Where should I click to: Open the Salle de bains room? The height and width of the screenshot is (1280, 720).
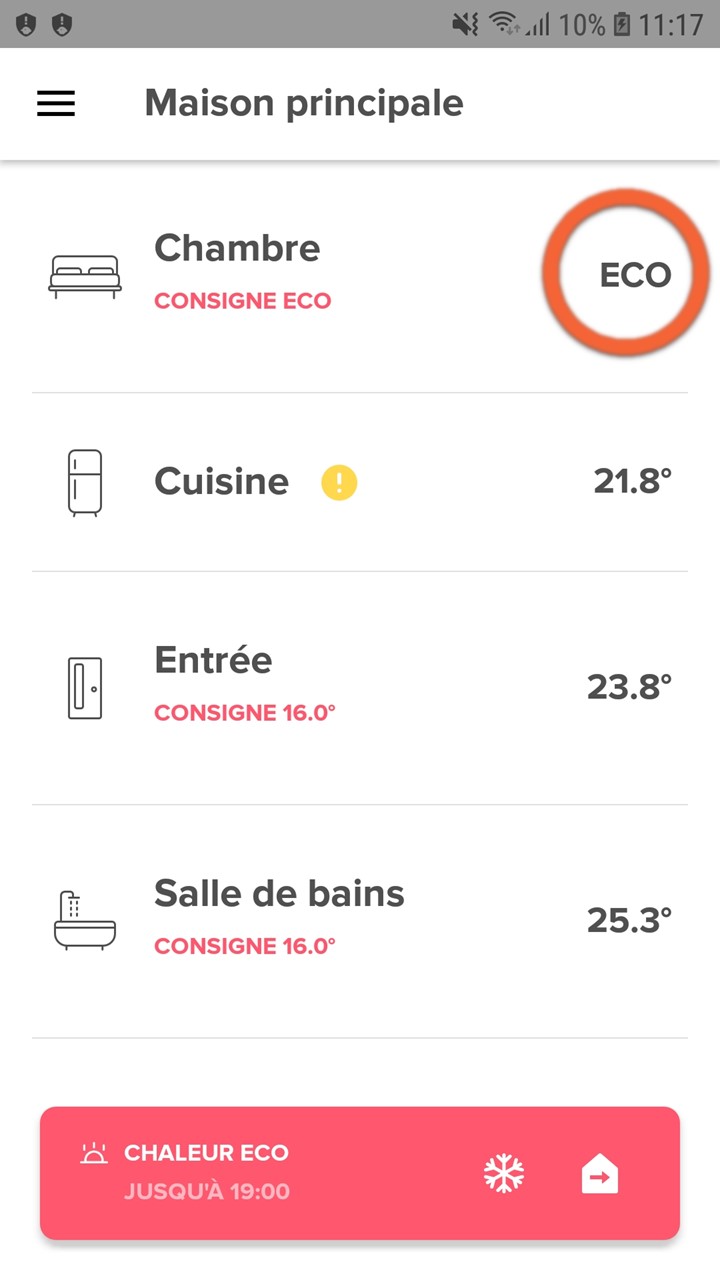point(360,921)
